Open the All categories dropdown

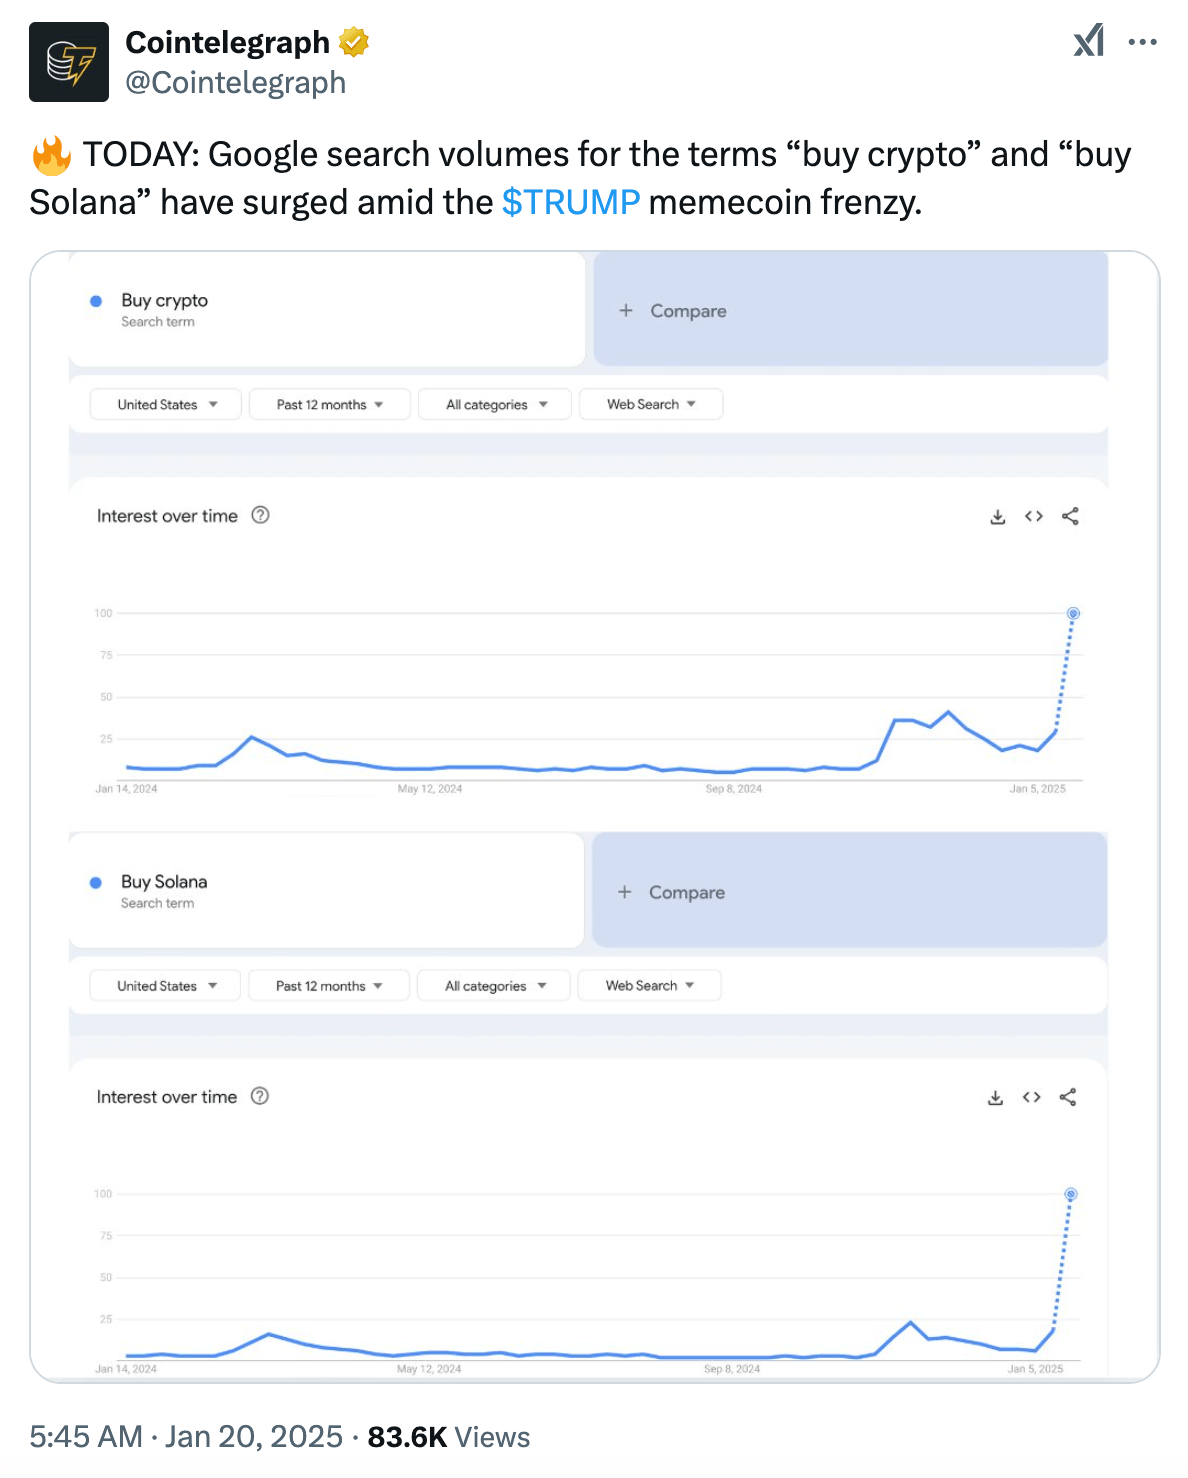[493, 404]
